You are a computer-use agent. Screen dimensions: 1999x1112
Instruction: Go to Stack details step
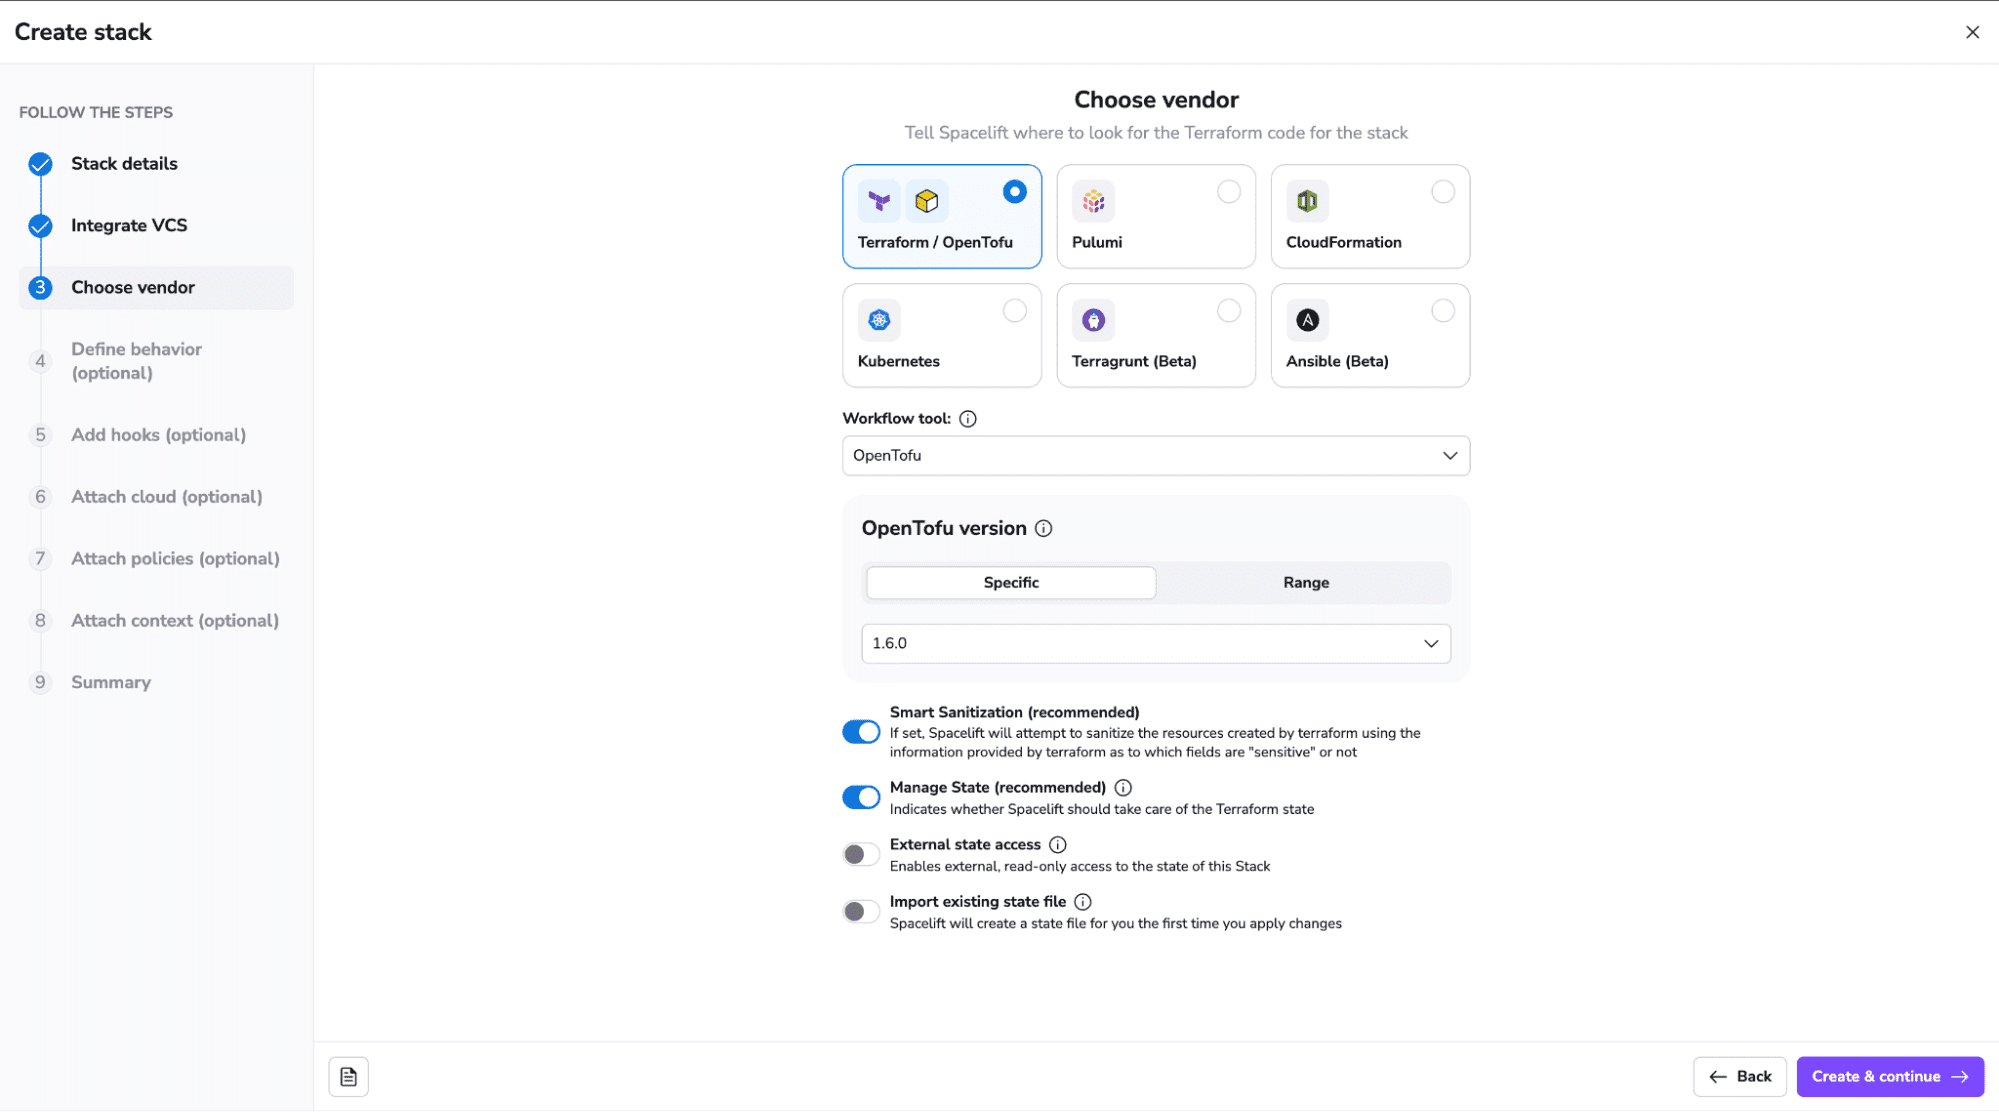pos(124,164)
